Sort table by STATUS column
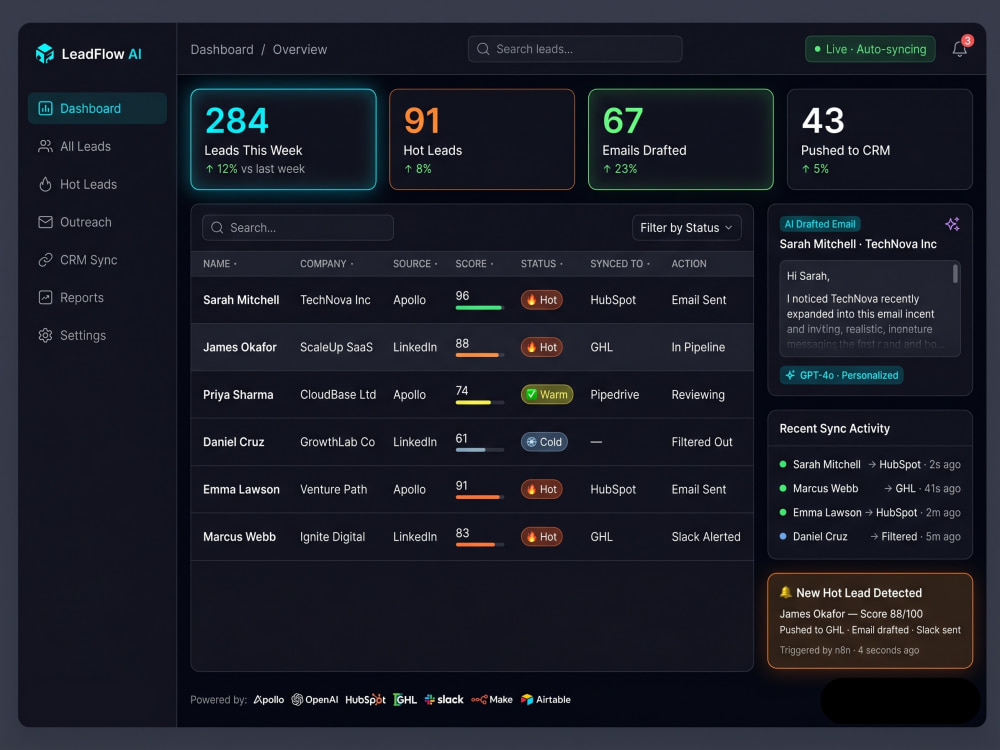Screen dimensions: 1000x750 tap(541, 263)
